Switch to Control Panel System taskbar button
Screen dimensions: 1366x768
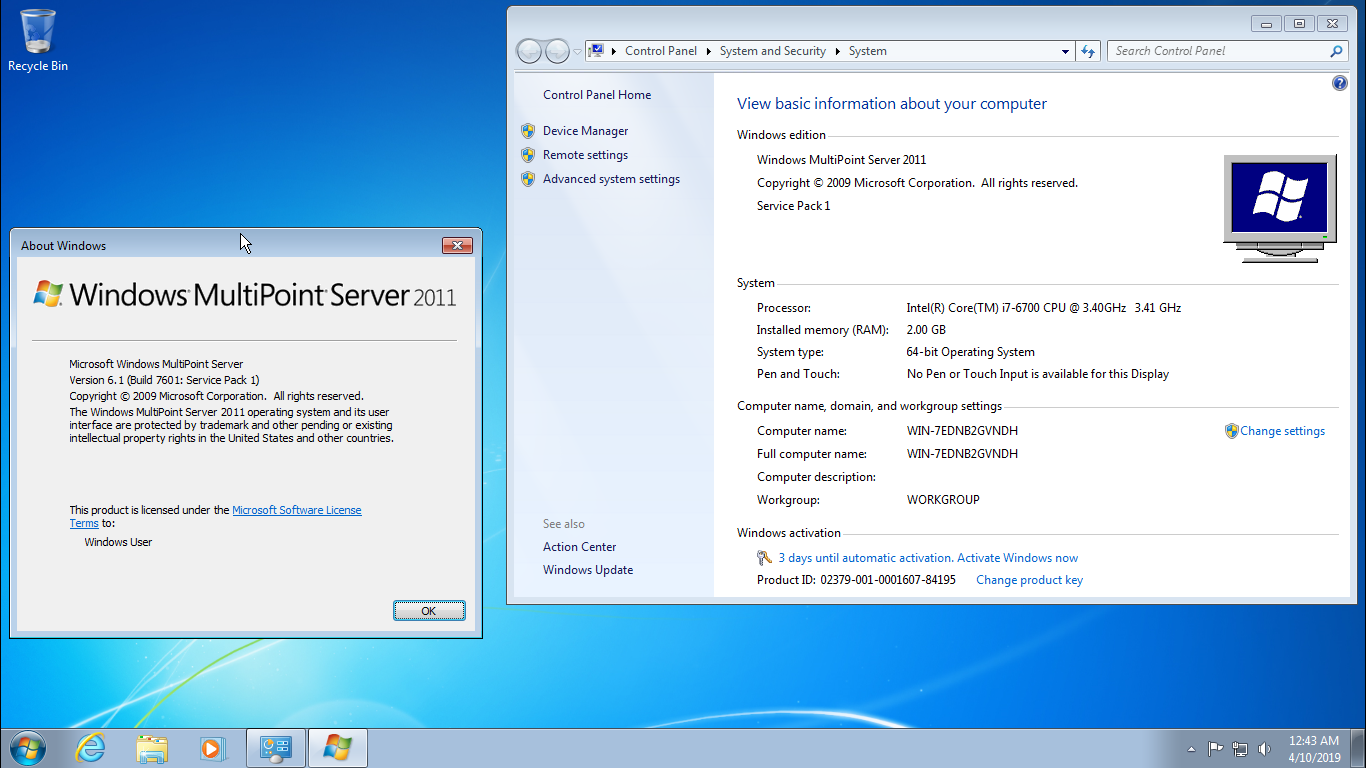pyautogui.click(x=276, y=748)
